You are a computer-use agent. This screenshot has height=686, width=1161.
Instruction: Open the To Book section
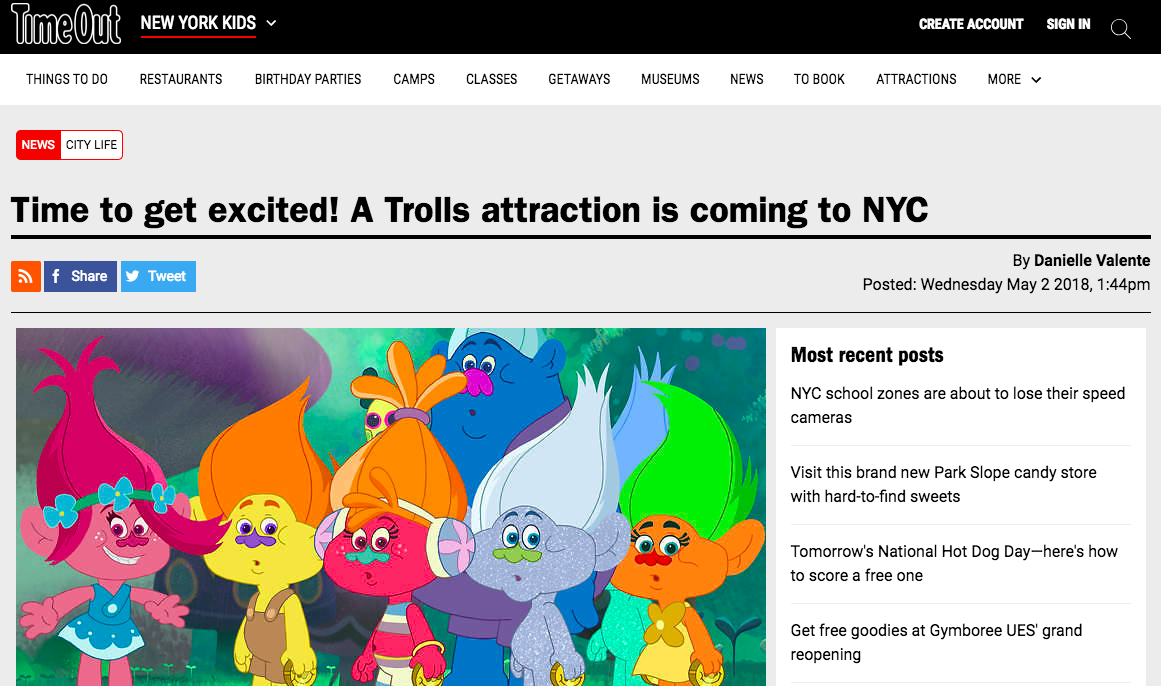pos(819,79)
